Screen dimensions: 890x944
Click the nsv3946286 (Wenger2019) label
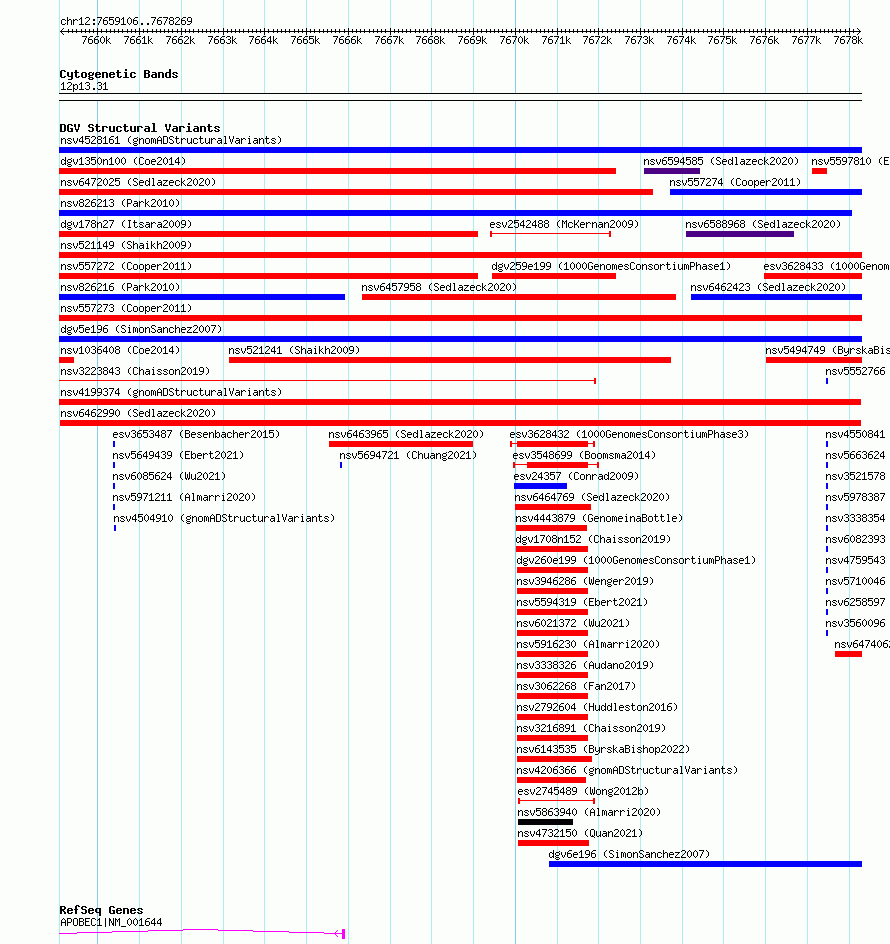pos(585,582)
